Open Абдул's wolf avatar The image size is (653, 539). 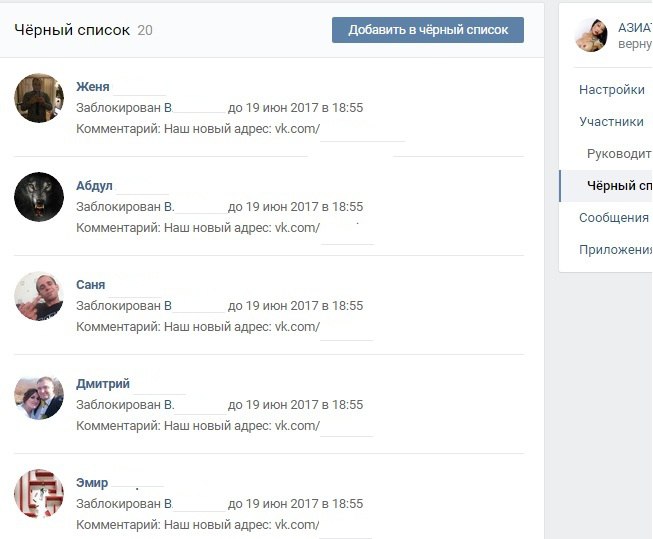click(39, 197)
